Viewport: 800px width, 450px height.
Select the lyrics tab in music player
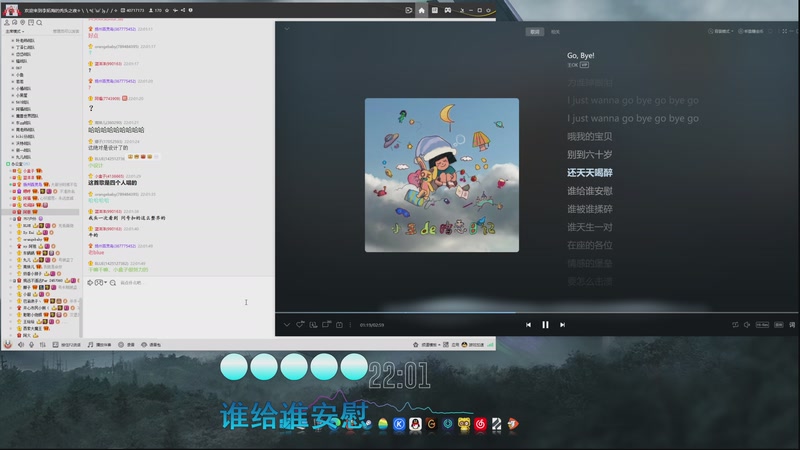click(534, 32)
